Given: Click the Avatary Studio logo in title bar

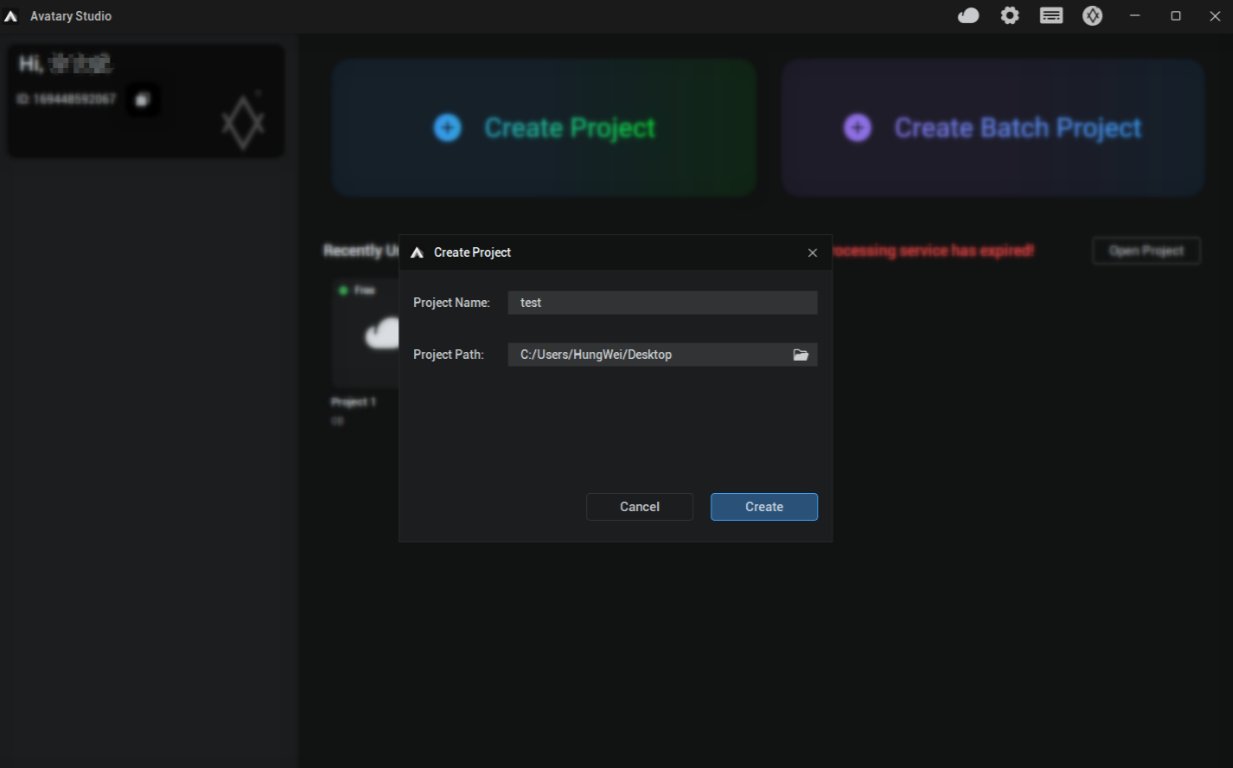Looking at the screenshot, I should pyautogui.click(x=11, y=17).
